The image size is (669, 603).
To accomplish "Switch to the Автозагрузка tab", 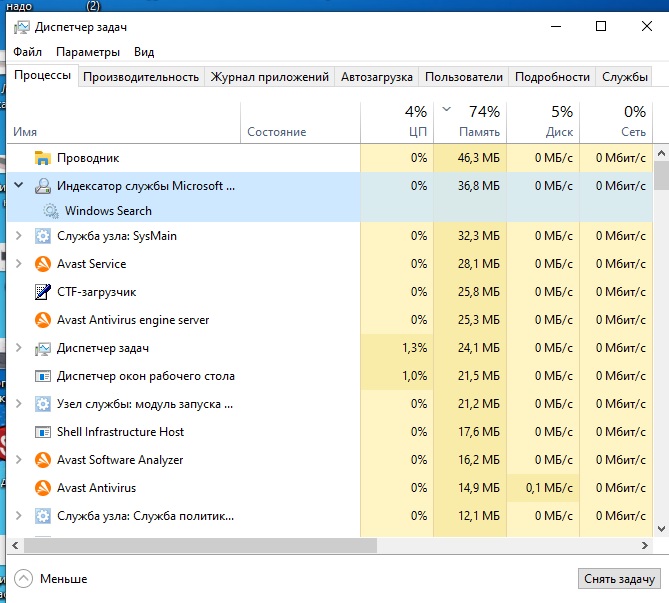I will point(377,77).
